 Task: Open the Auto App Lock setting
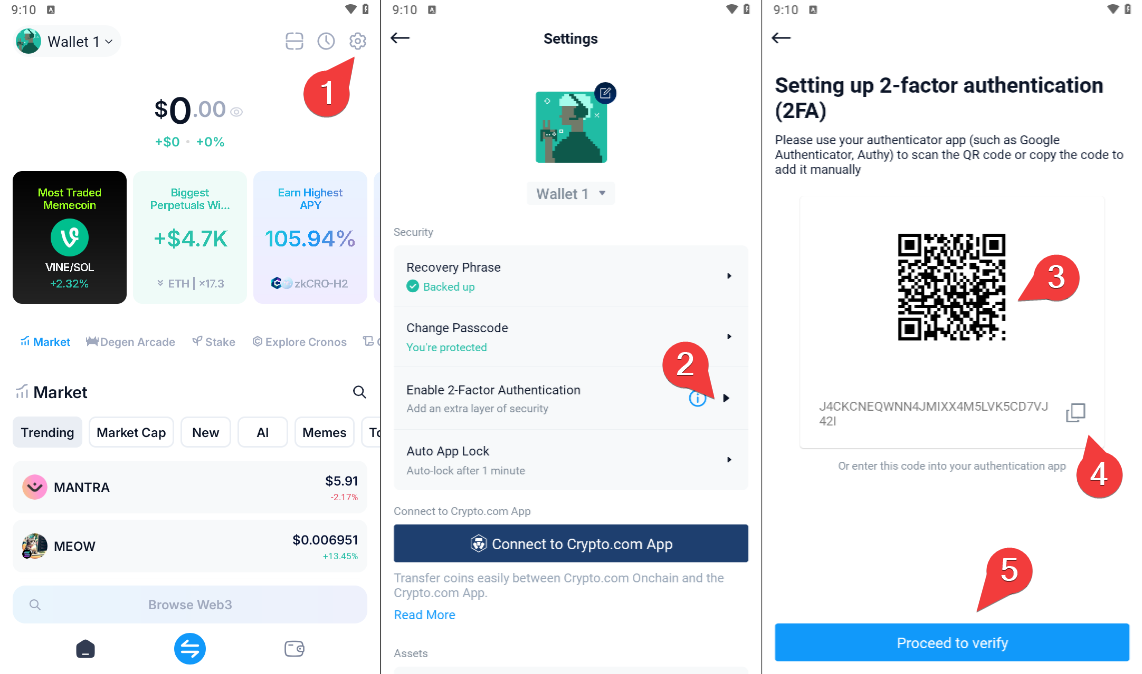coord(571,461)
